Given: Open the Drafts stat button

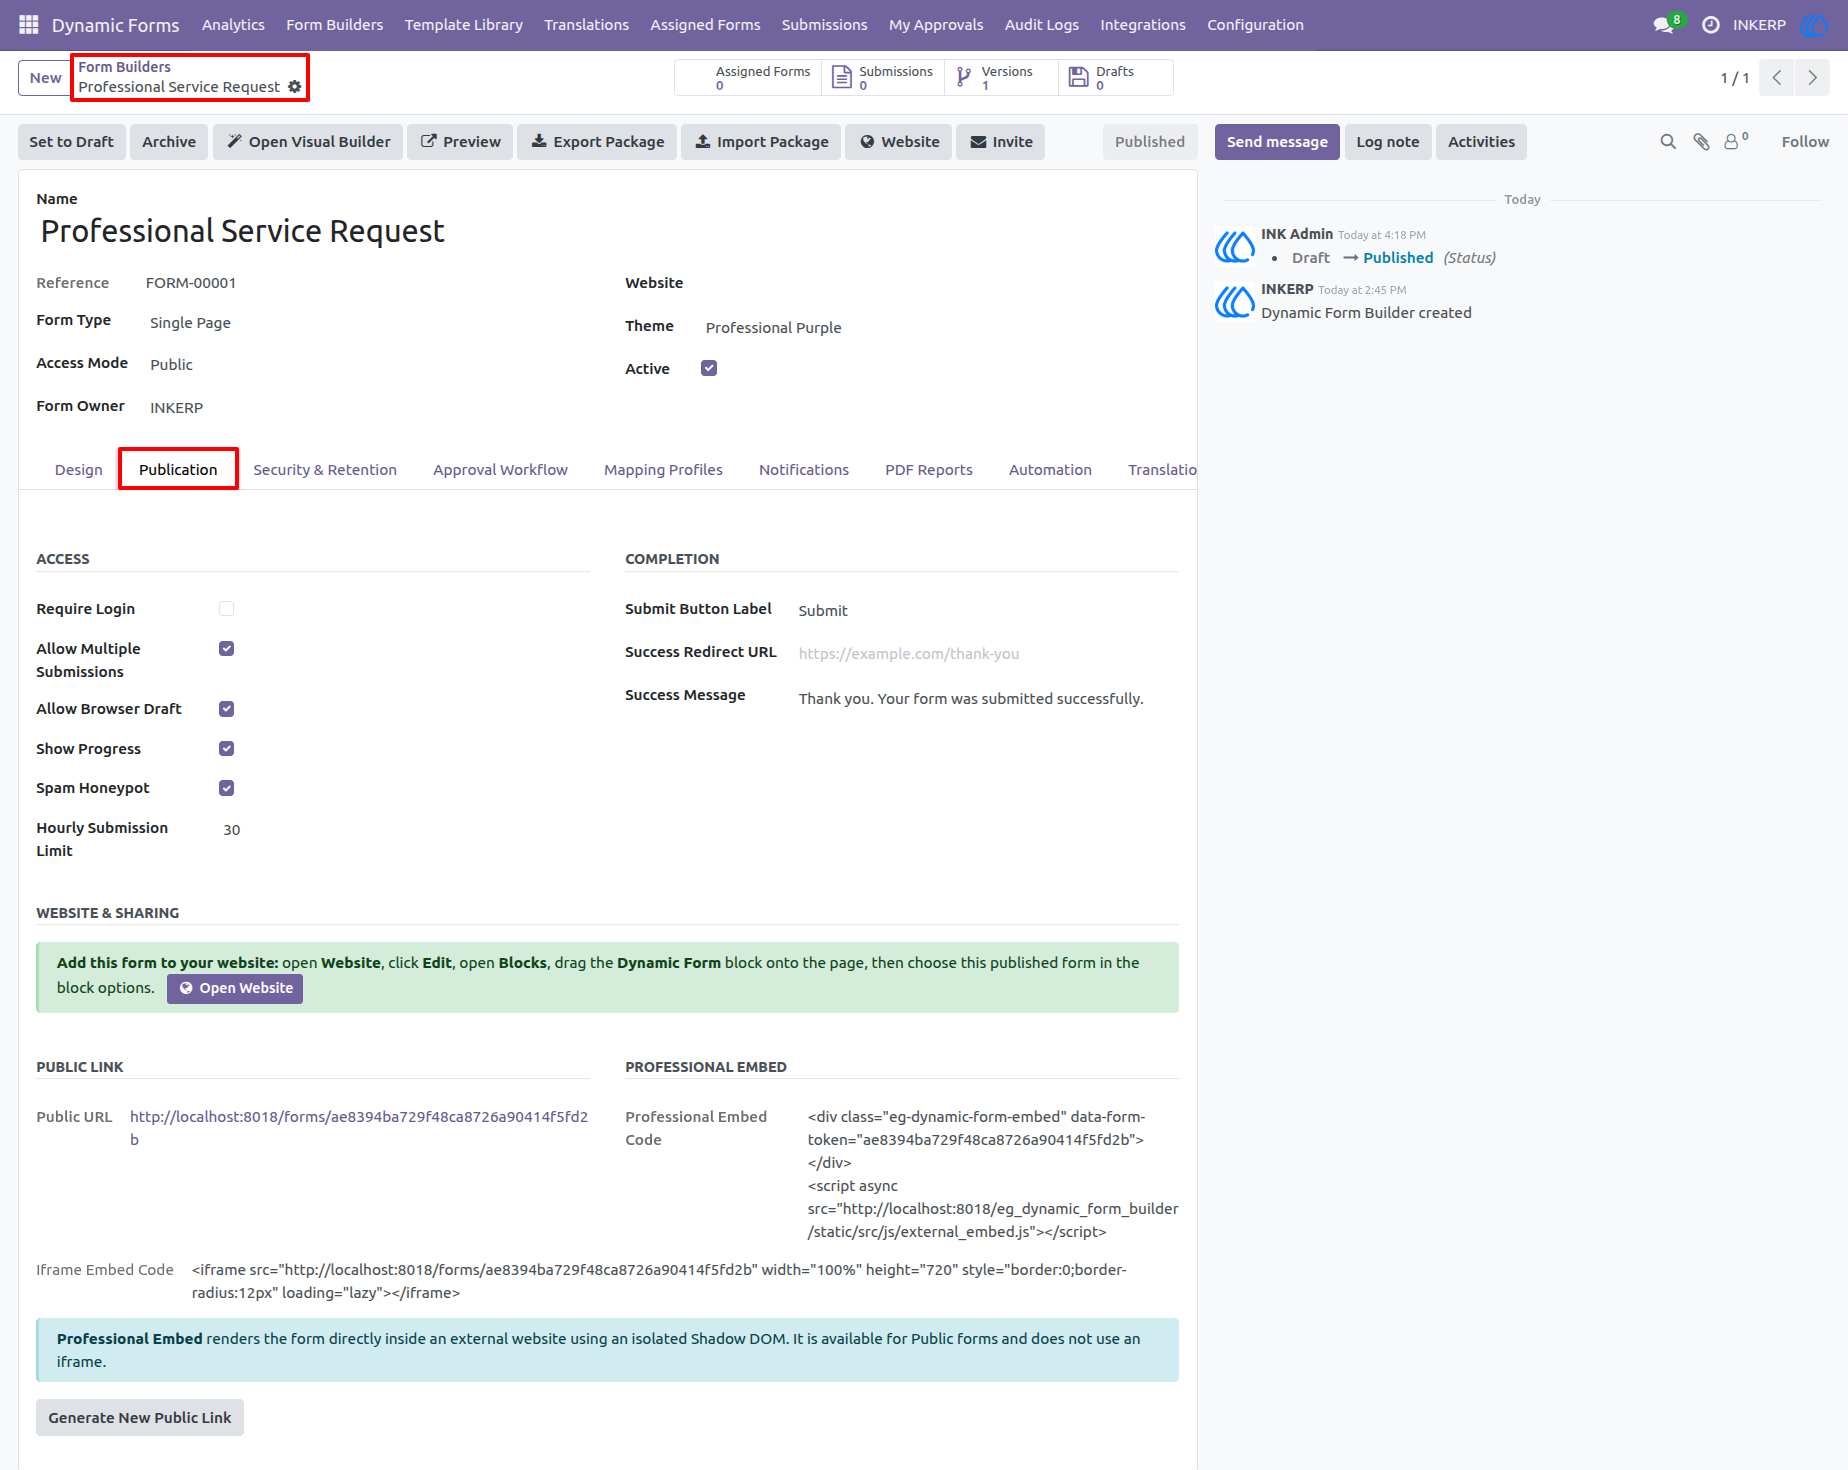Looking at the screenshot, I should pos(1115,78).
